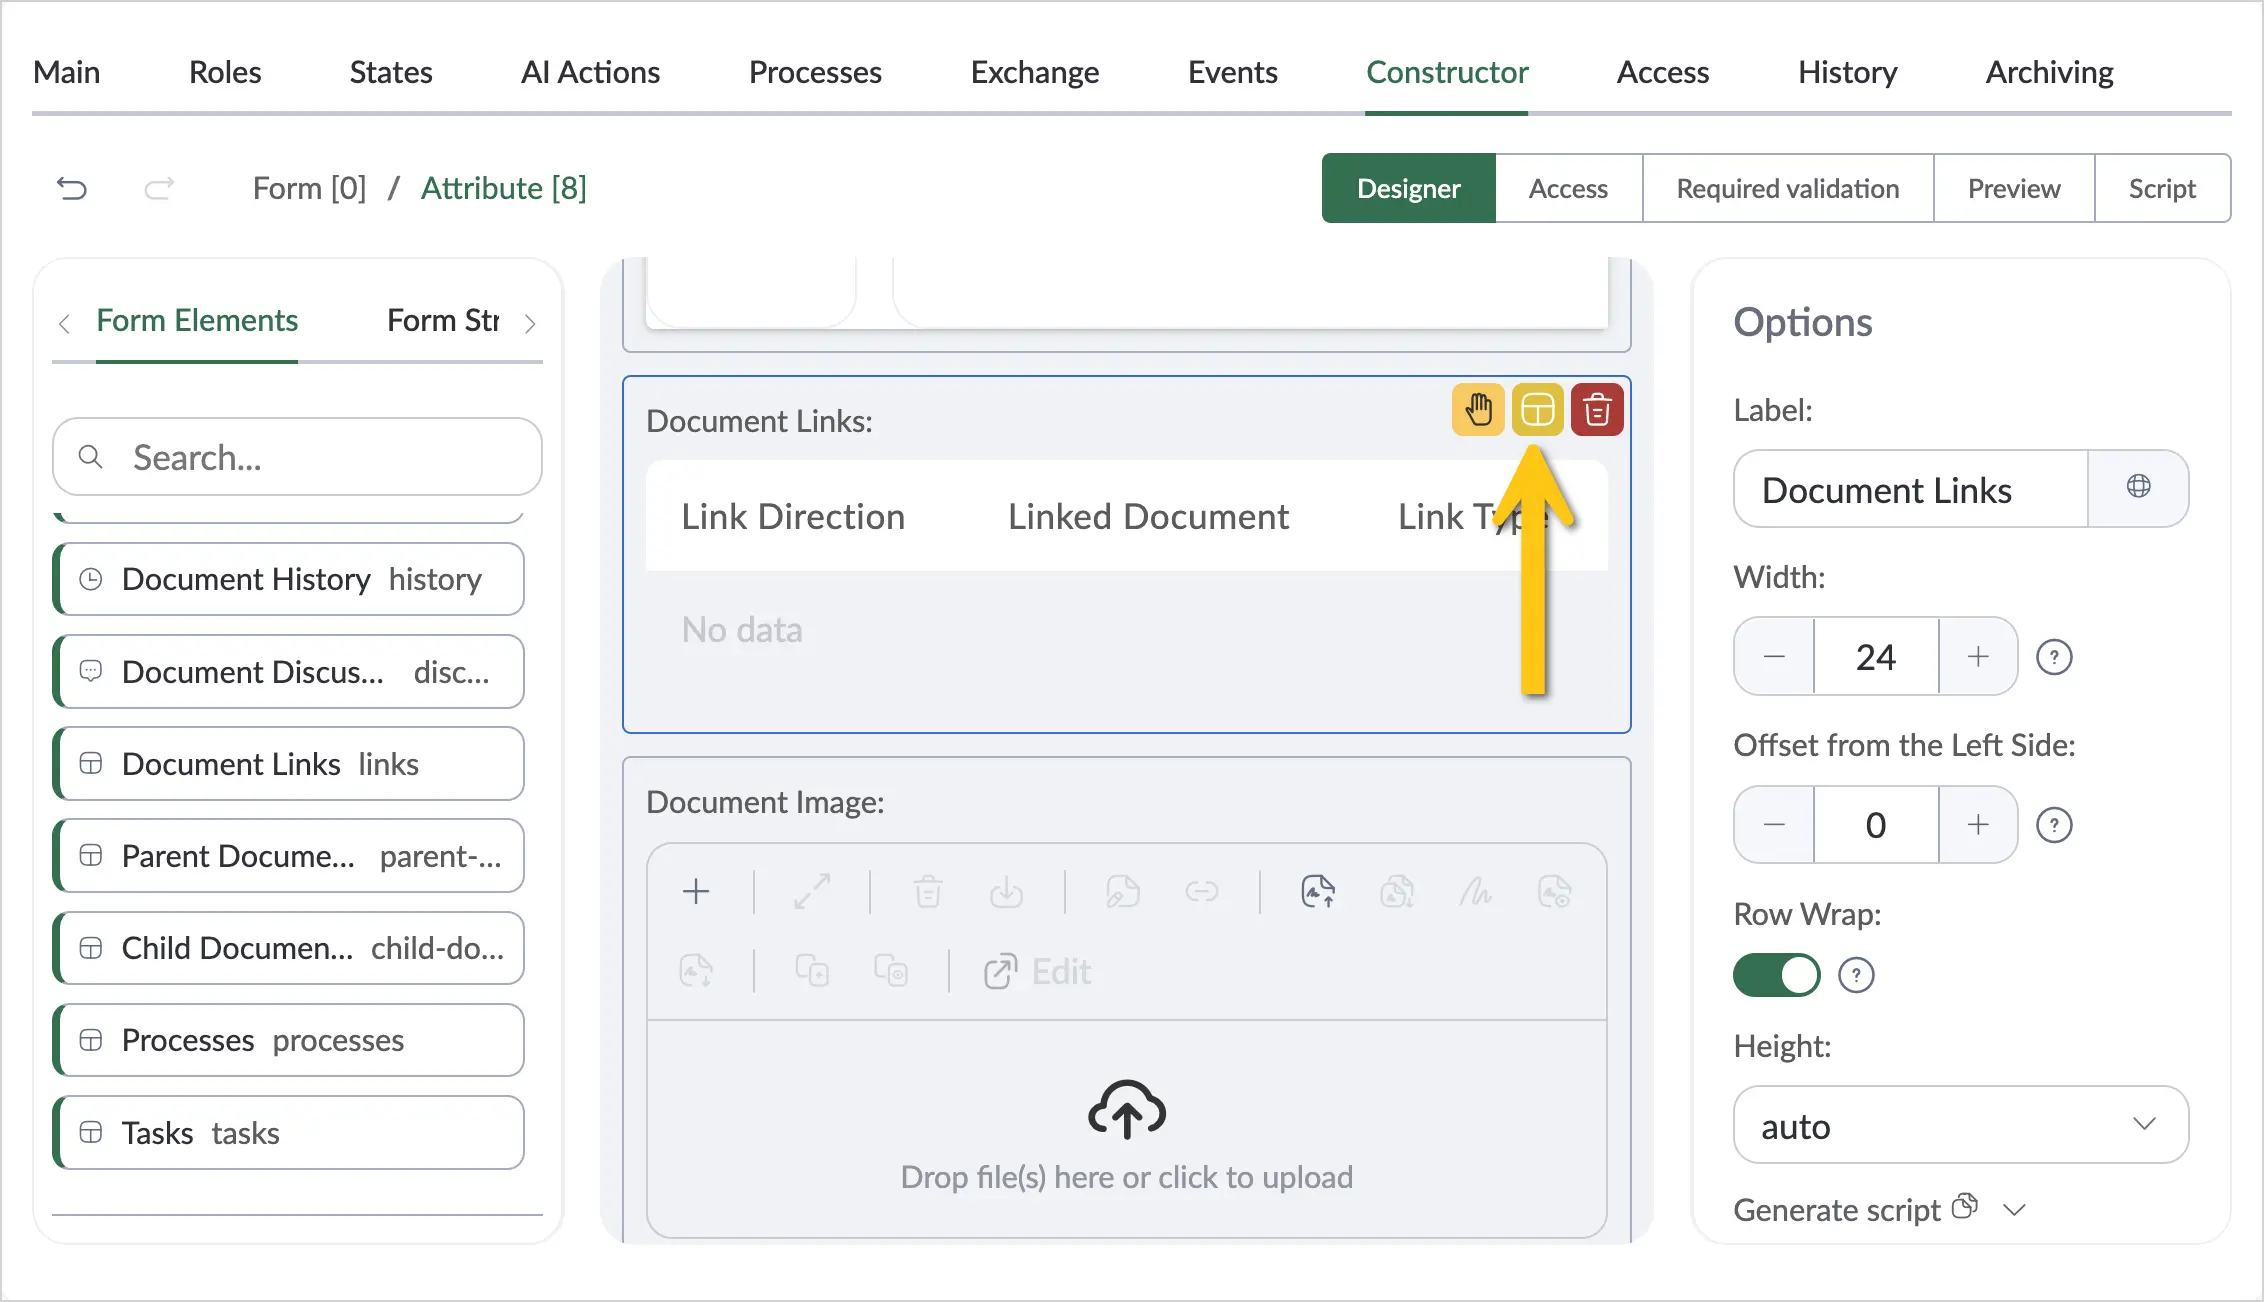Click the clock icon of Document History
The height and width of the screenshot is (1302, 2264).
click(91, 579)
